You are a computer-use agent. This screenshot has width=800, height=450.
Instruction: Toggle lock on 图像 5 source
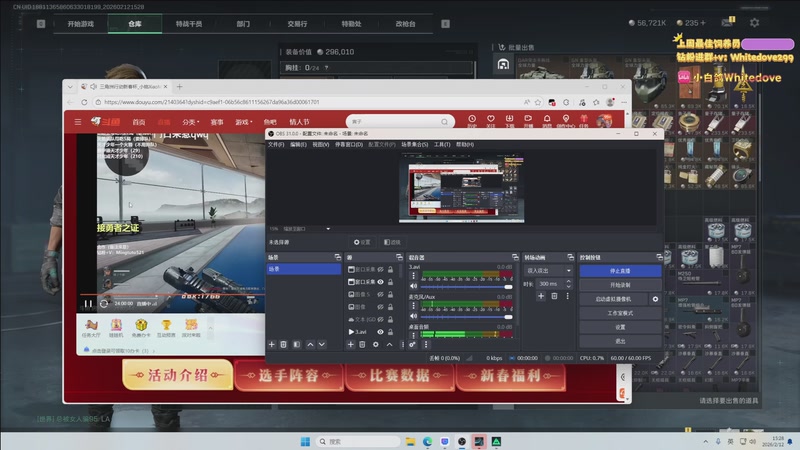(x=390, y=294)
